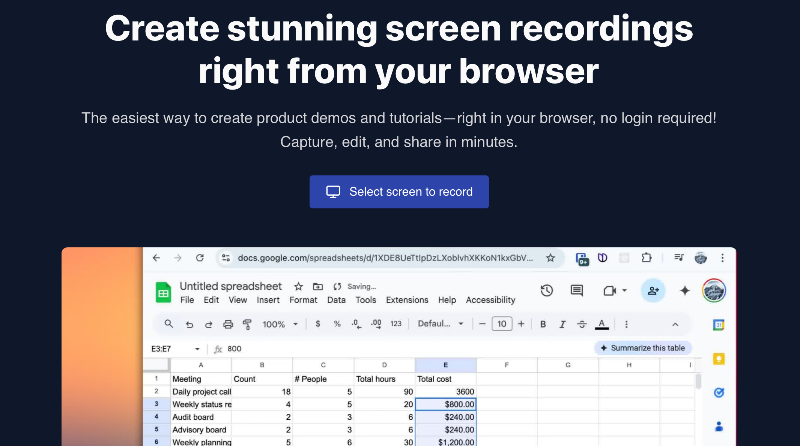Click the browser back arrow in demo
800x446 pixels.
coord(157,258)
